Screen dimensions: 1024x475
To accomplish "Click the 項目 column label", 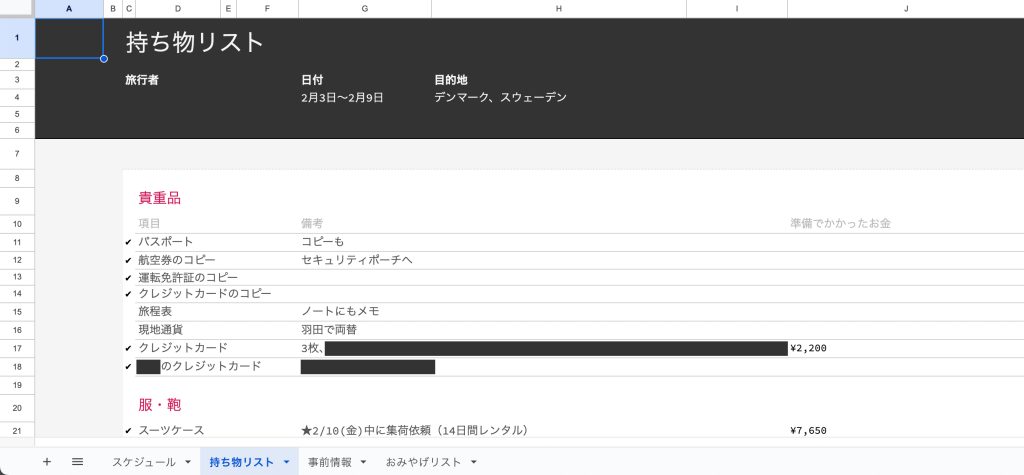I will pos(149,223).
